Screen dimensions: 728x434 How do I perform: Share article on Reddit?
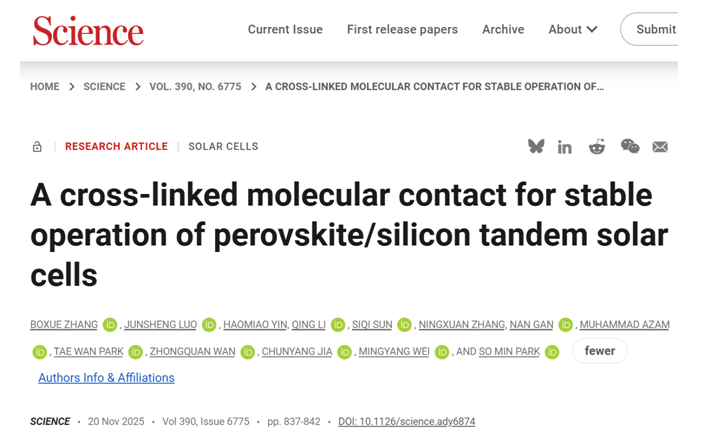(x=597, y=147)
